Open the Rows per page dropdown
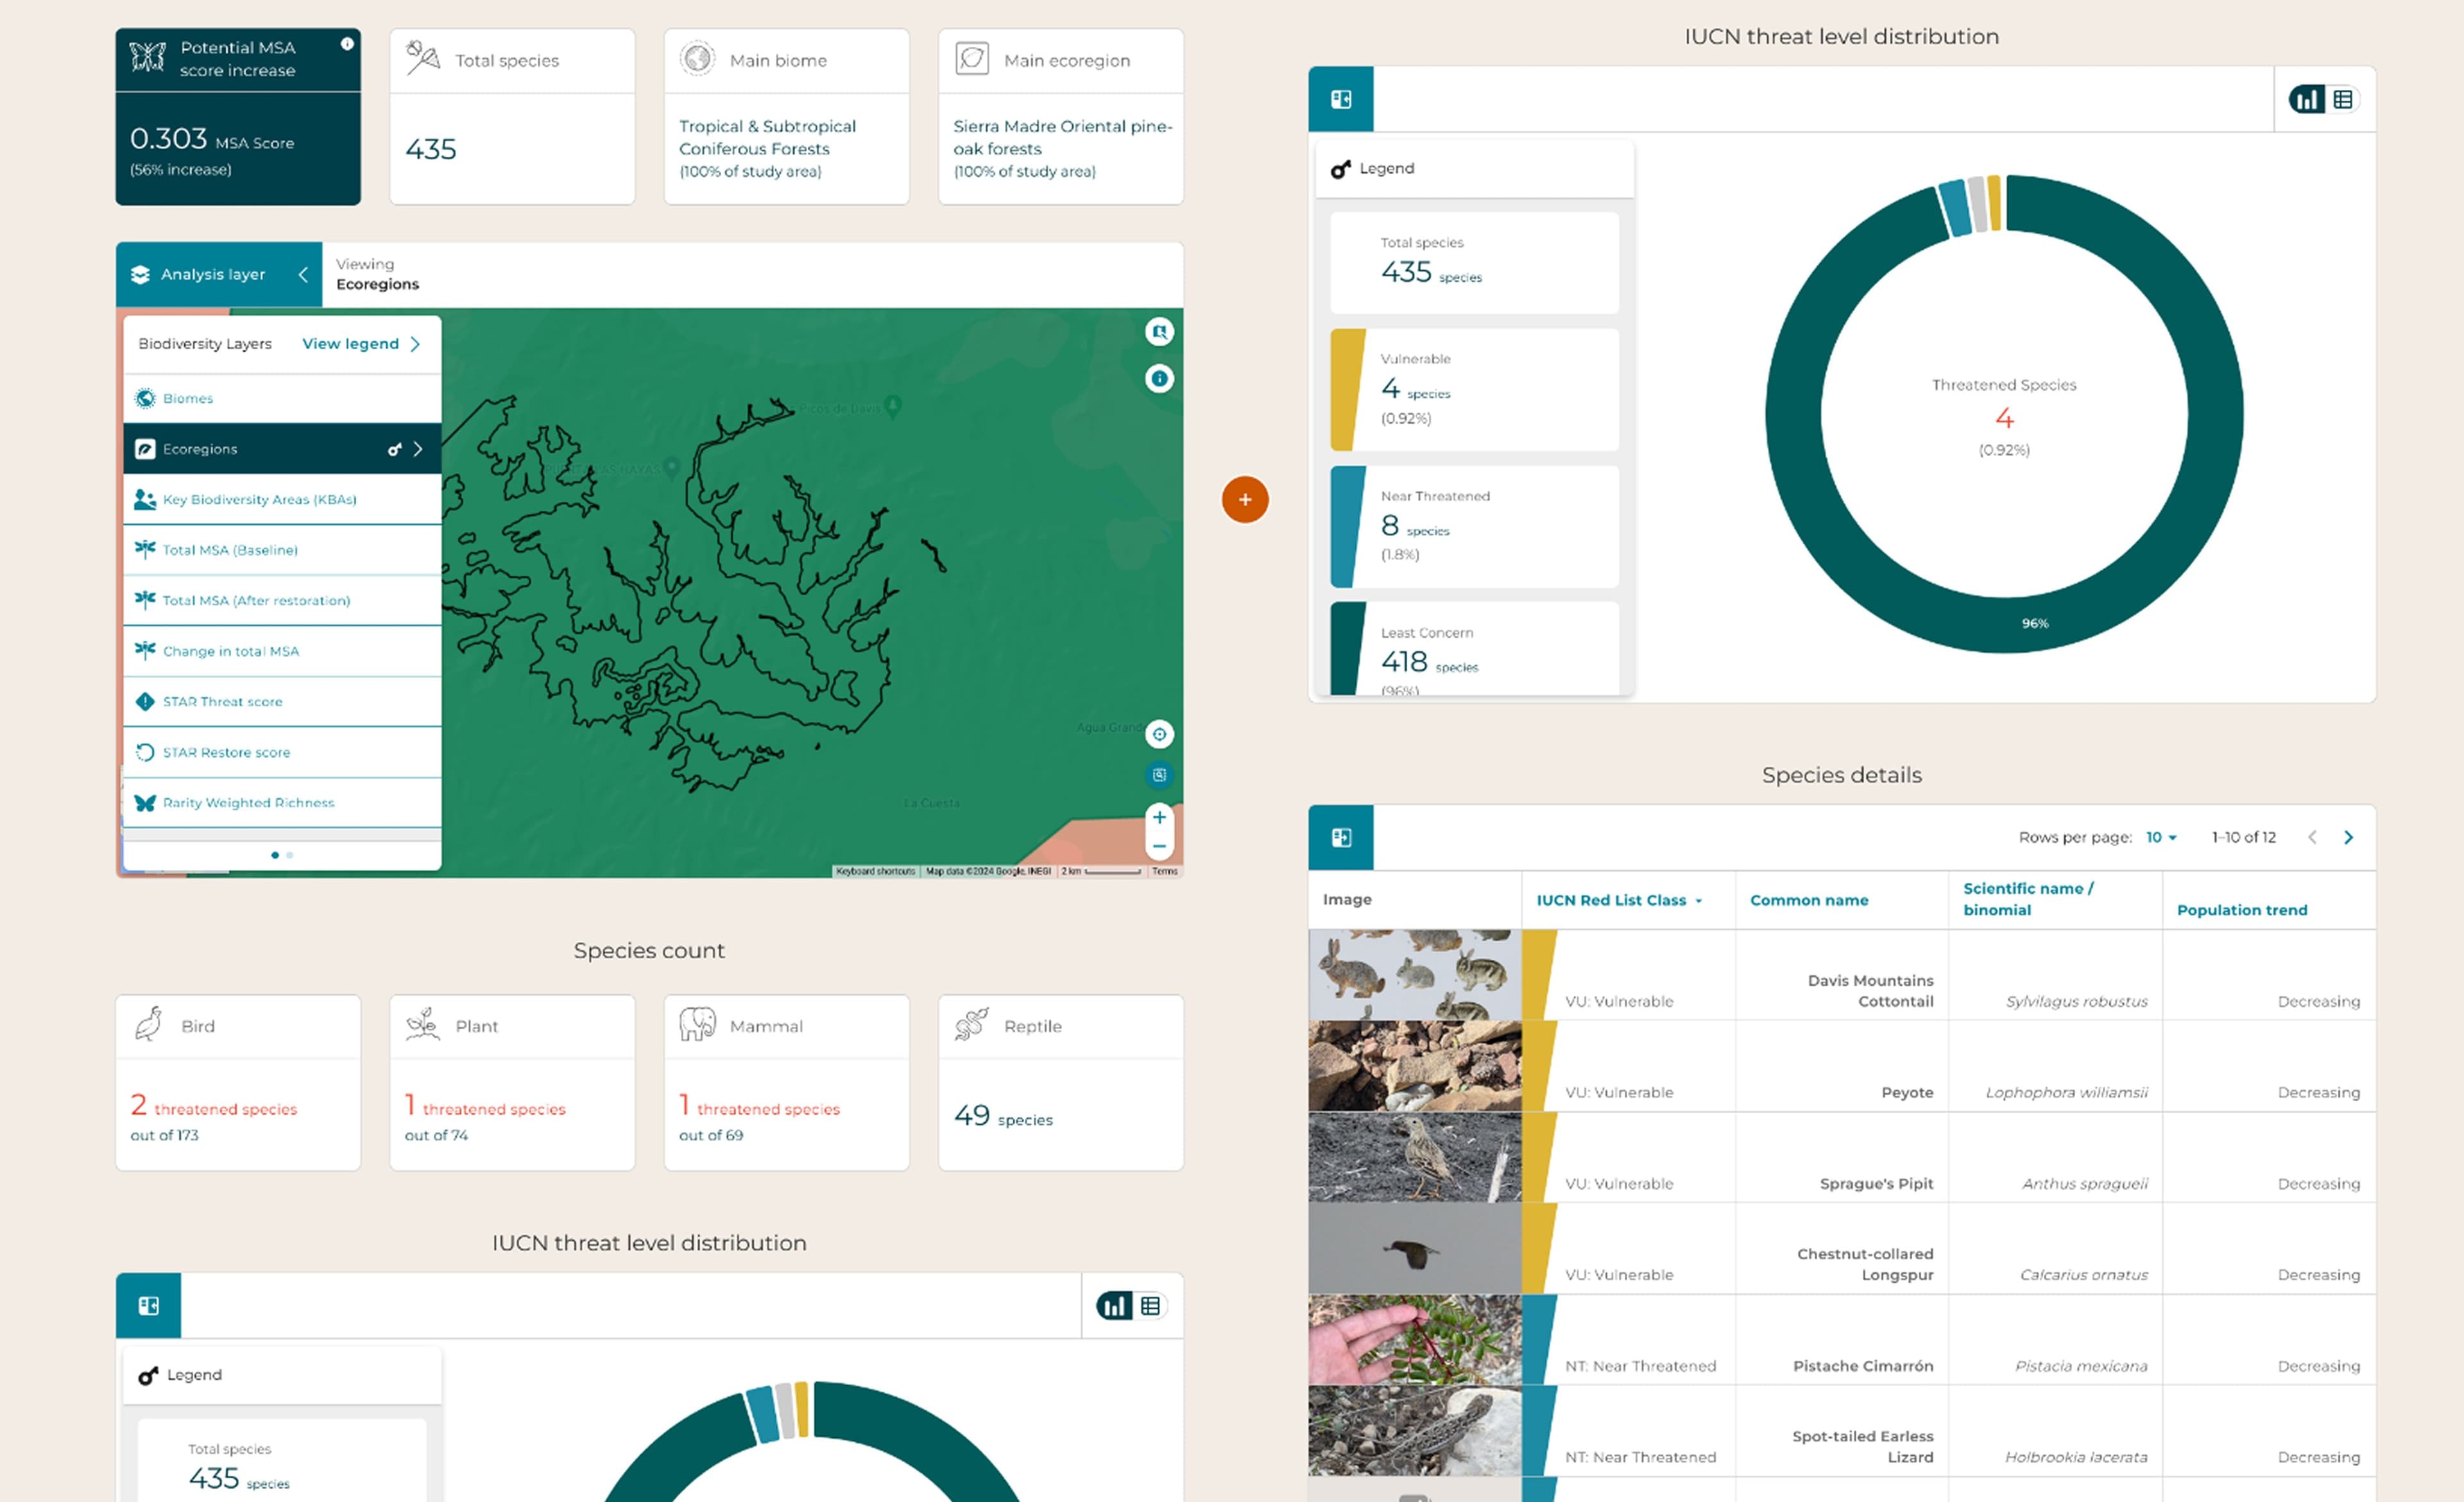The image size is (2464, 1502). [2161, 838]
